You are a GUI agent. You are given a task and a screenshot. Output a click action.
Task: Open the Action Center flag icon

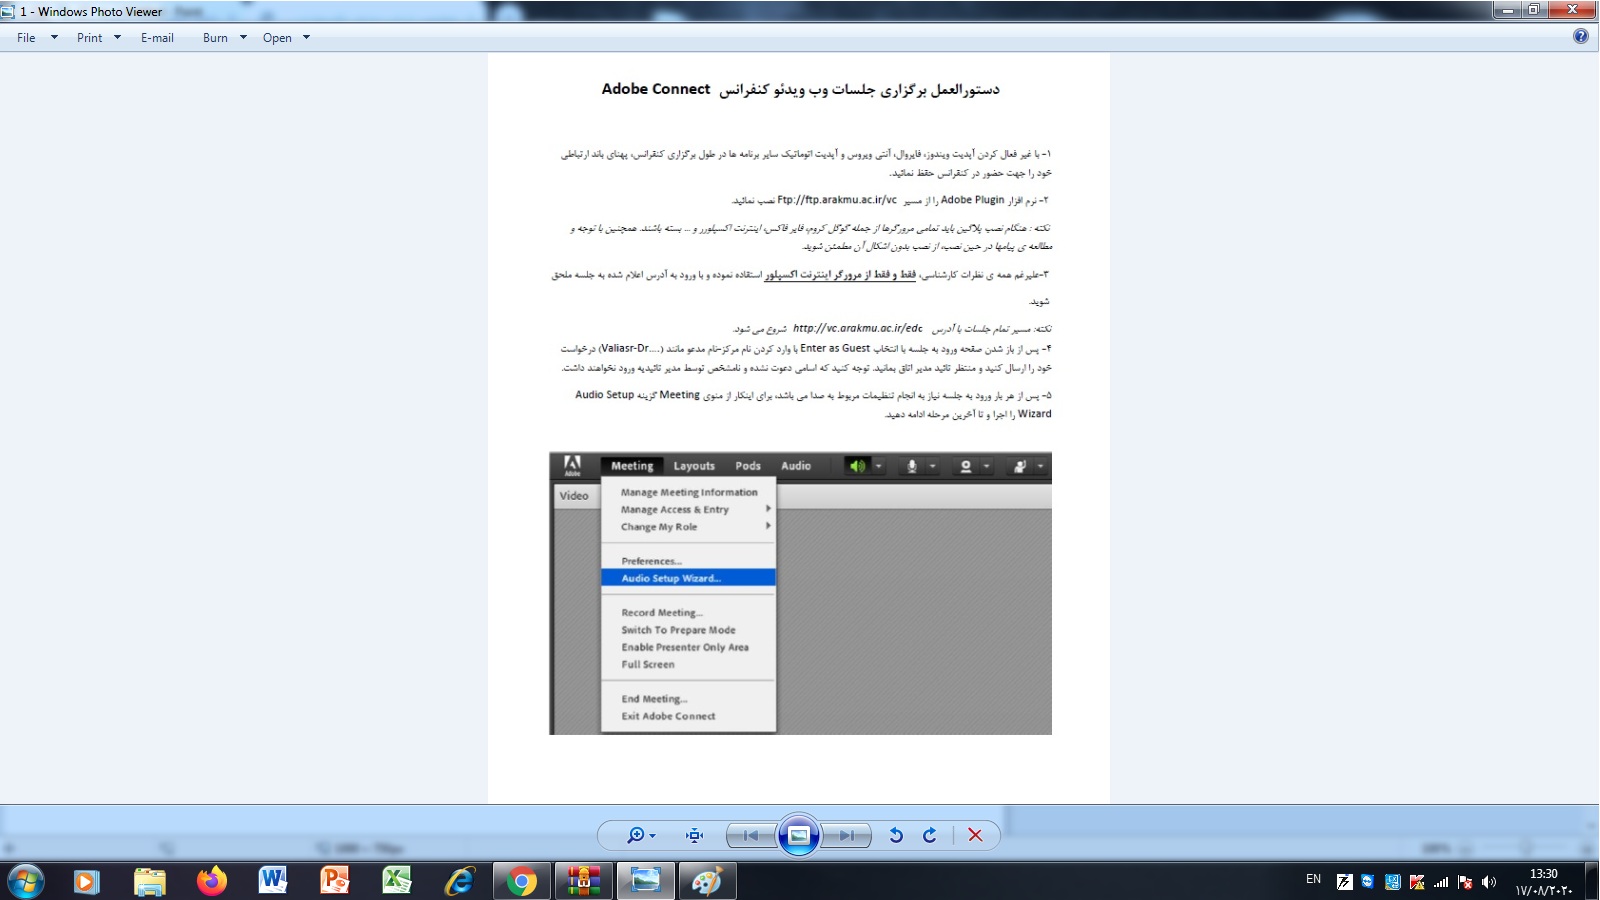(1465, 882)
